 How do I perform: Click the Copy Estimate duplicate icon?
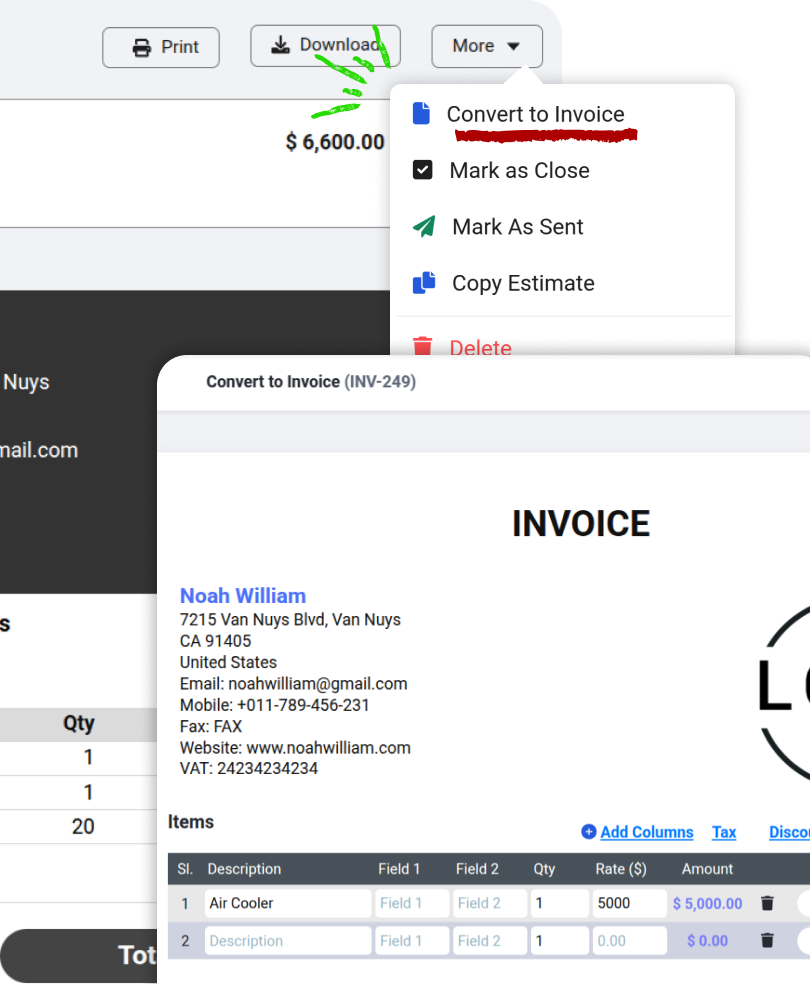point(424,283)
